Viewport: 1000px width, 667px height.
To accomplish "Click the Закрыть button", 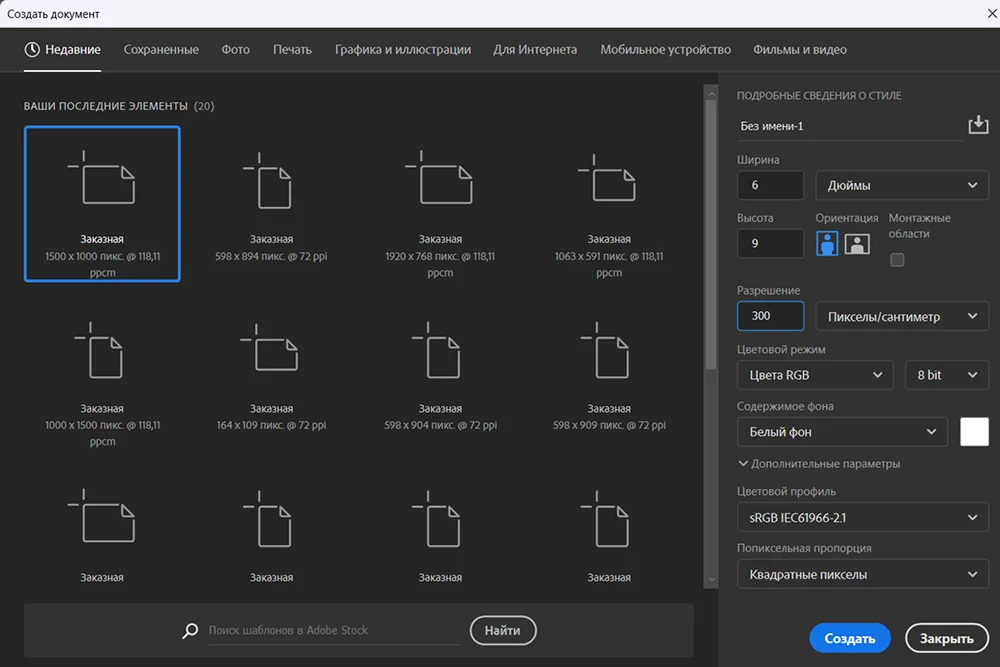I will (x=946, y=638).
